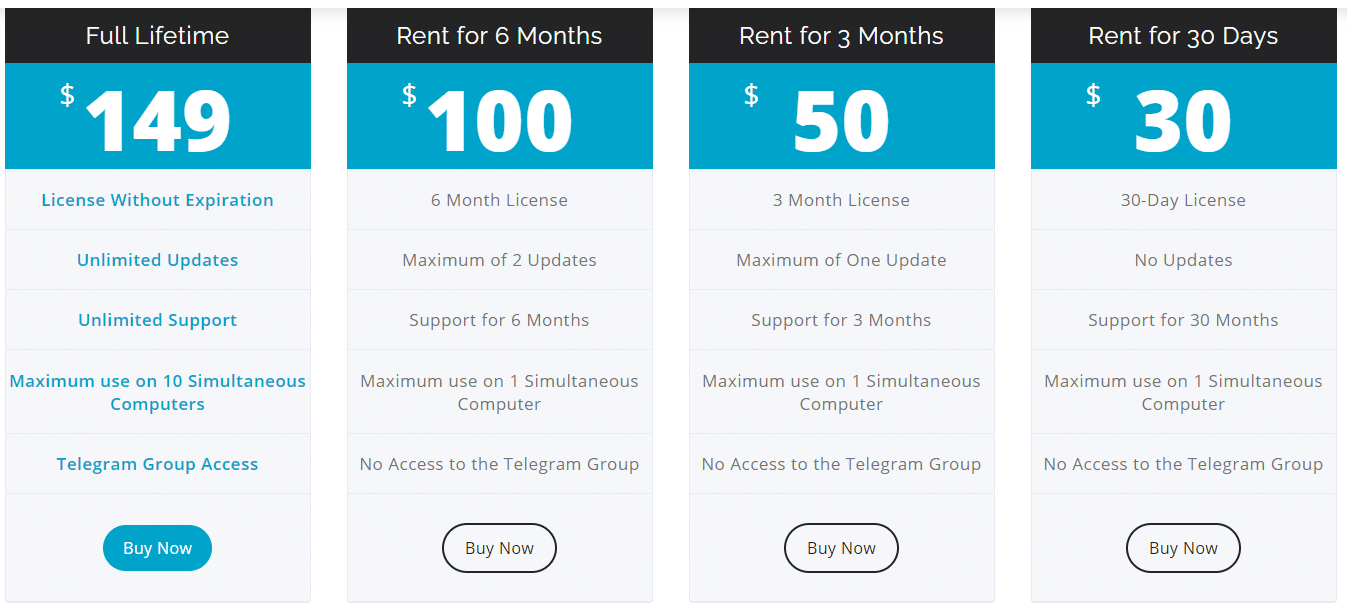
Task: Click License Without Expiration feature text
Action: [x=157, y=200]
